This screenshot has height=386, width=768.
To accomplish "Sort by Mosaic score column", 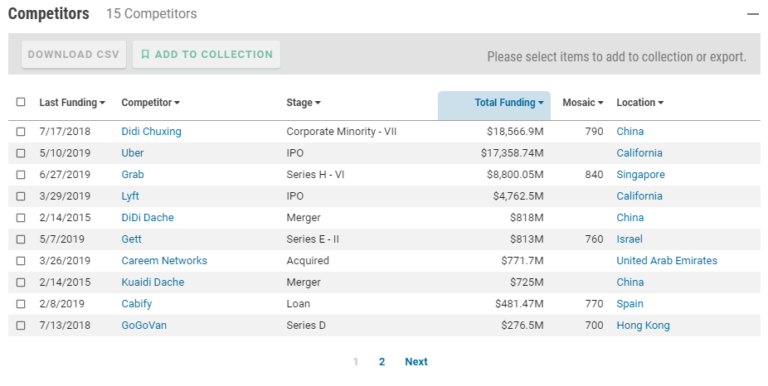I will click(582, 102).
